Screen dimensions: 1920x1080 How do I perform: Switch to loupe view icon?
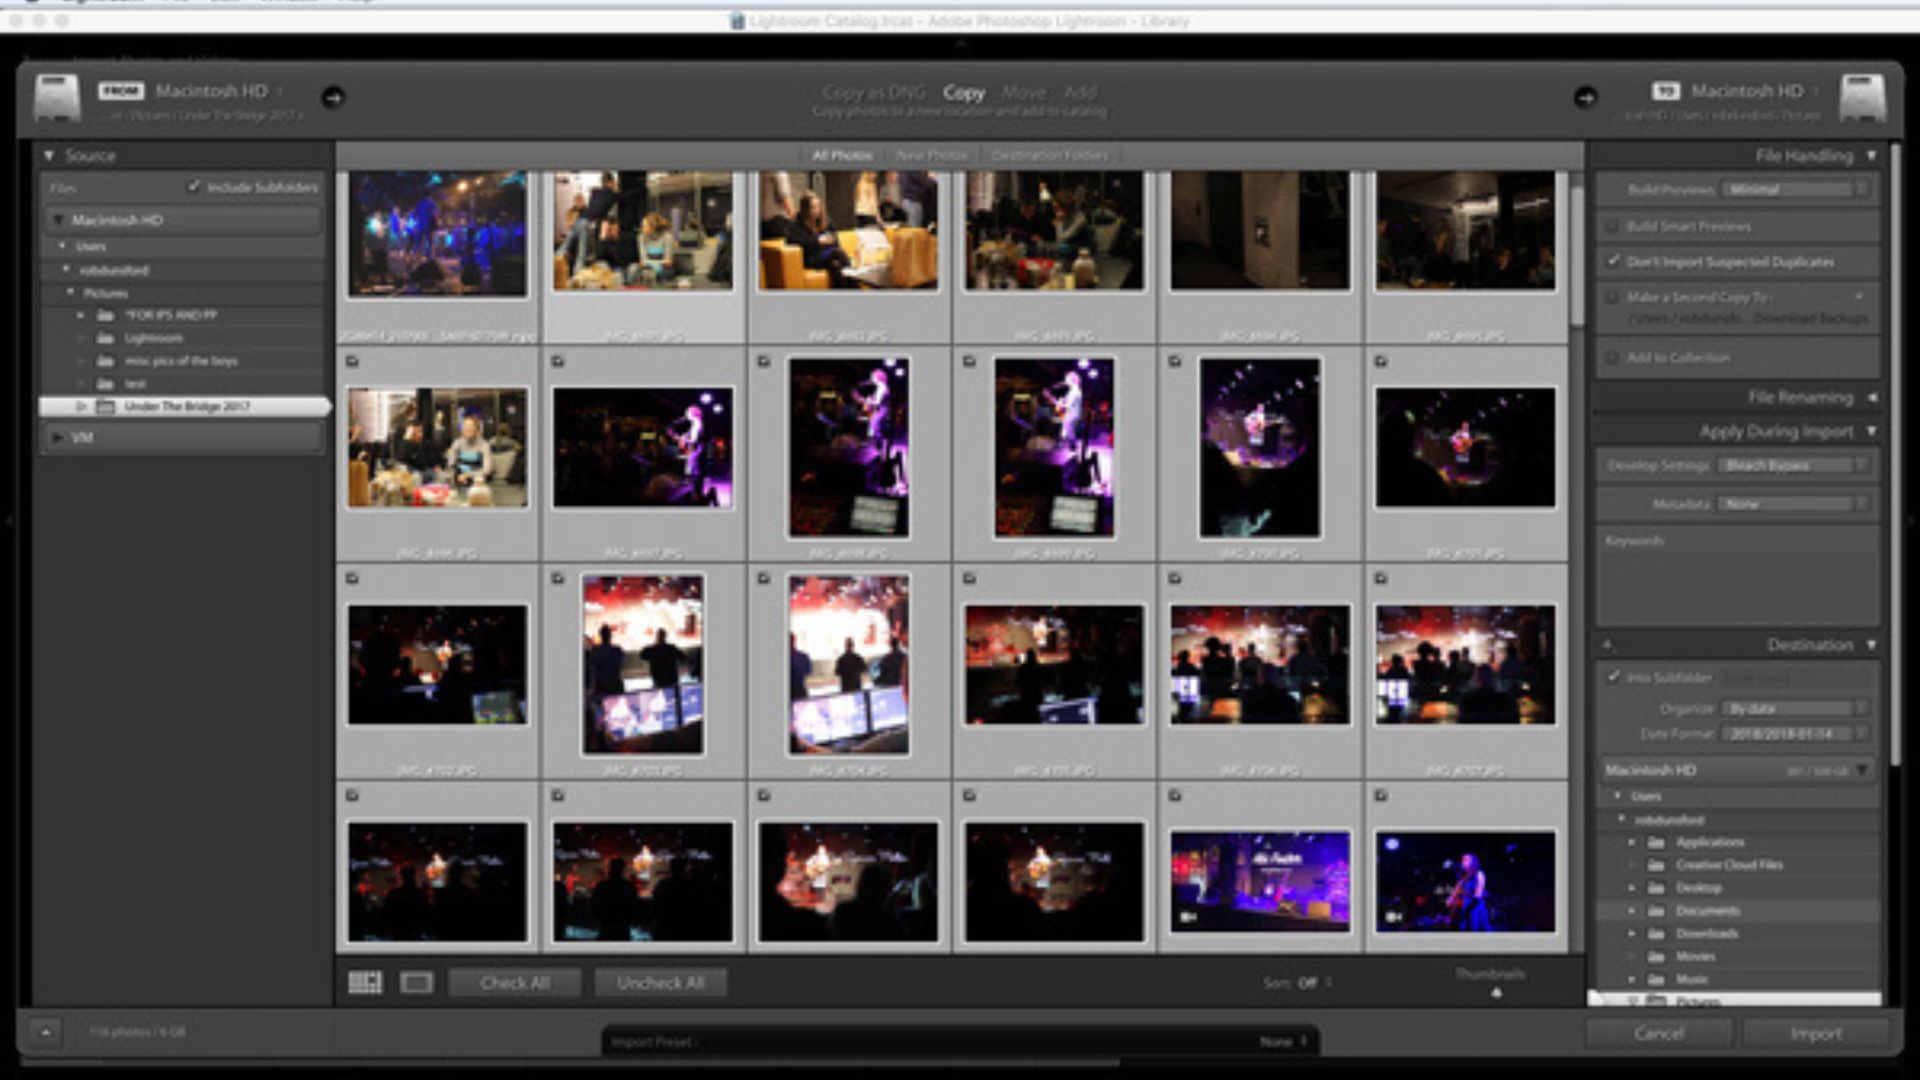[x=416, y=983]
